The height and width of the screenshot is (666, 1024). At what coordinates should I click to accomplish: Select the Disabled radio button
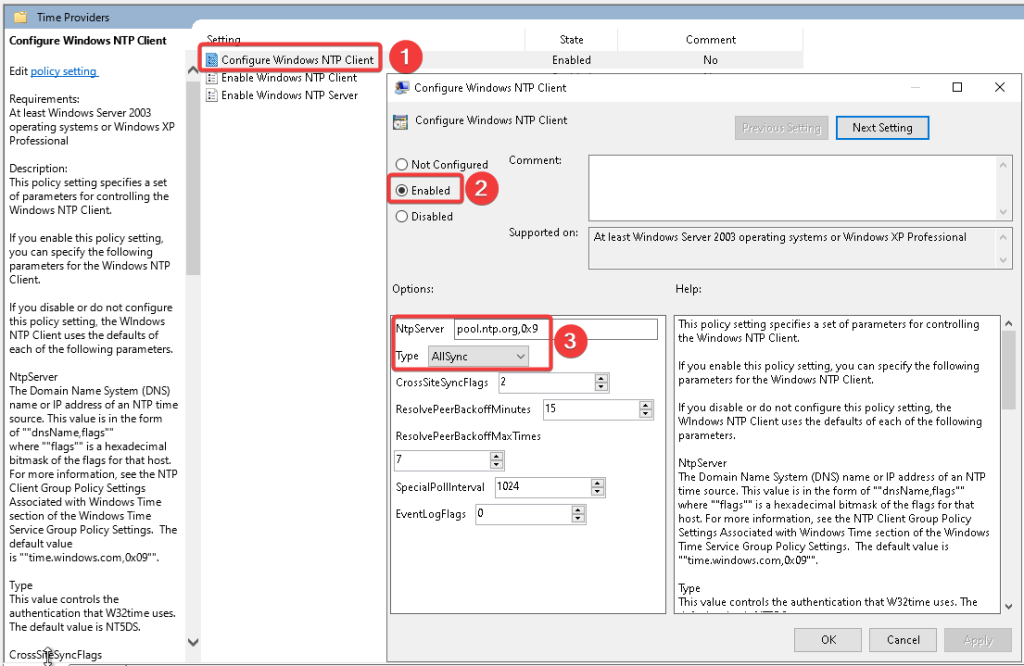(x=402, y=217)
